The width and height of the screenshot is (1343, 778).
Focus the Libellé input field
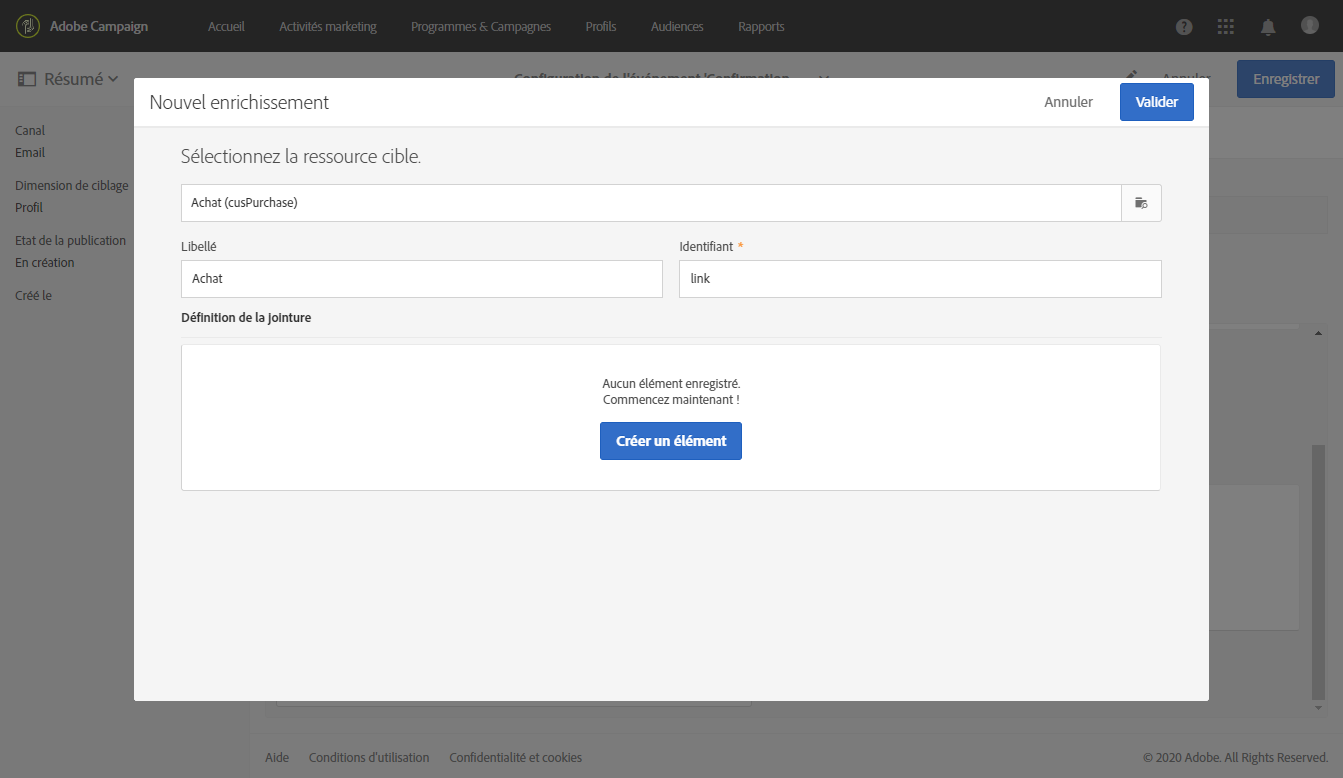tap(421, 279)
